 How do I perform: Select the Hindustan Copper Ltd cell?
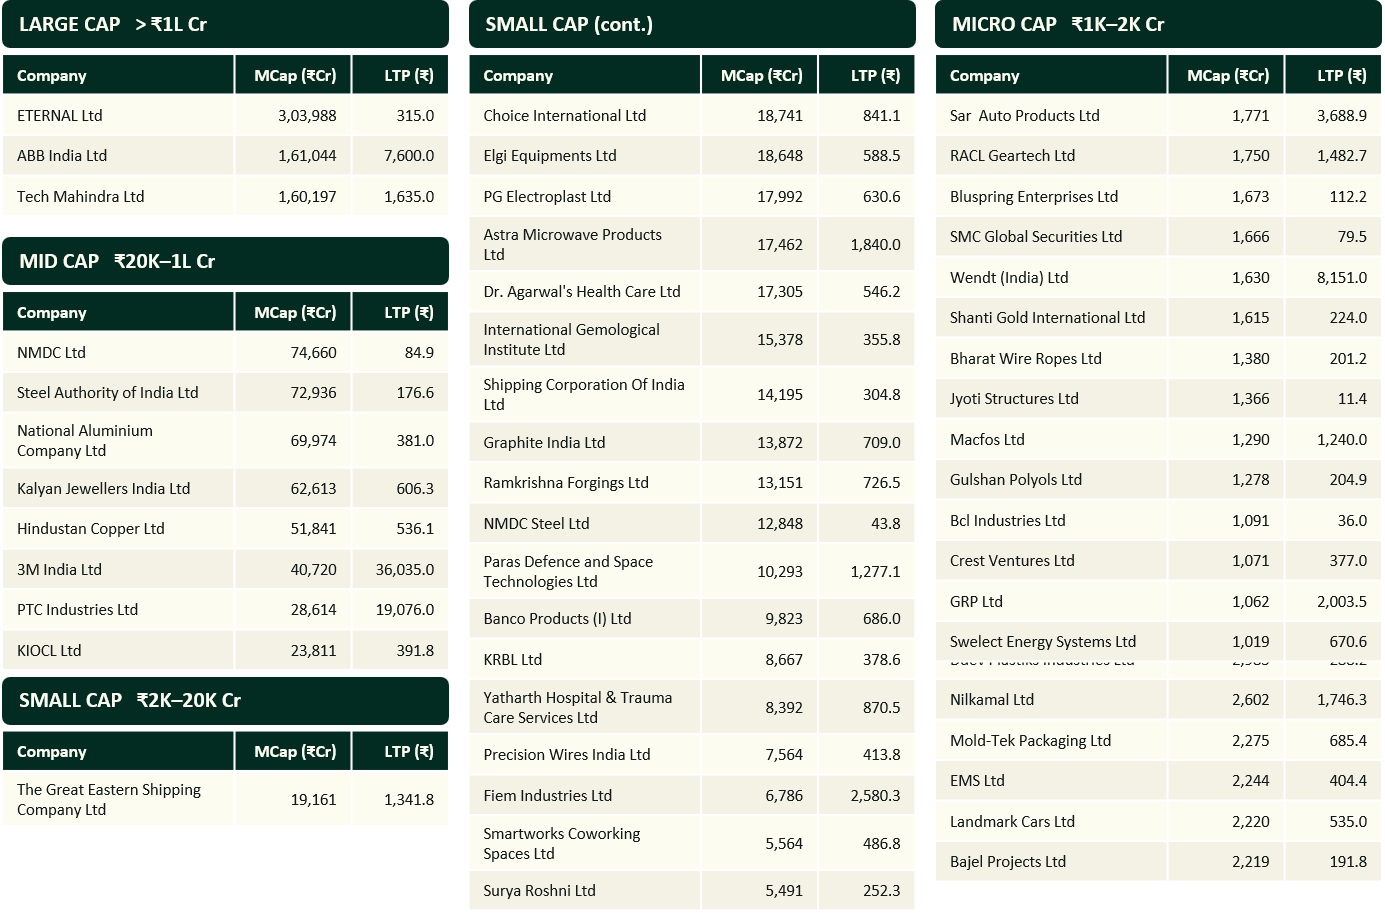point(118,529)
